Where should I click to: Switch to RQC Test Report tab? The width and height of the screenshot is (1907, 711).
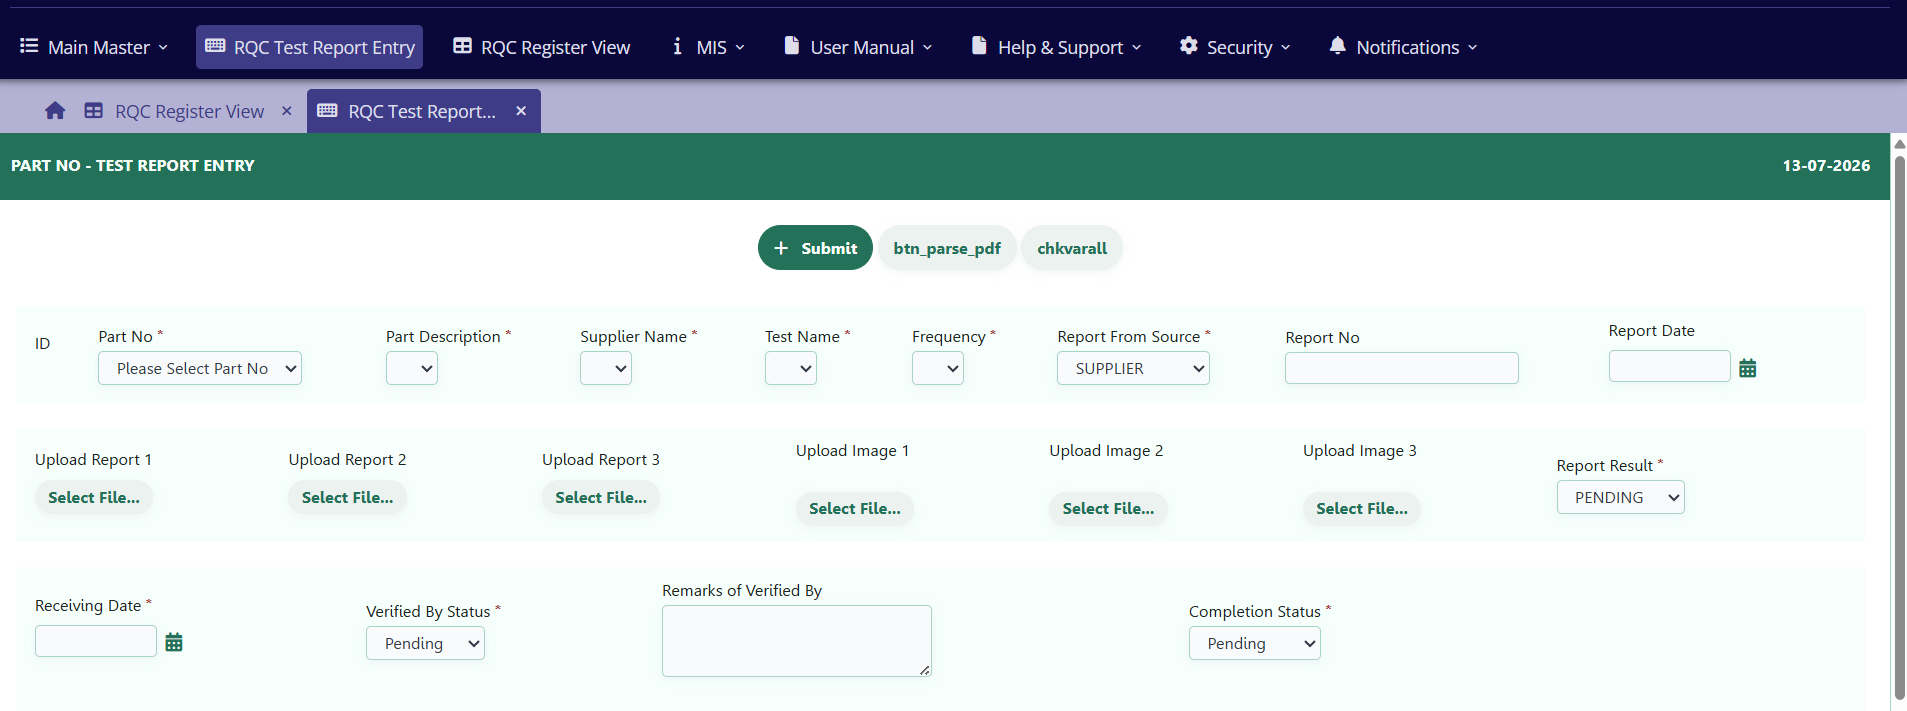[x=422, y=111]
